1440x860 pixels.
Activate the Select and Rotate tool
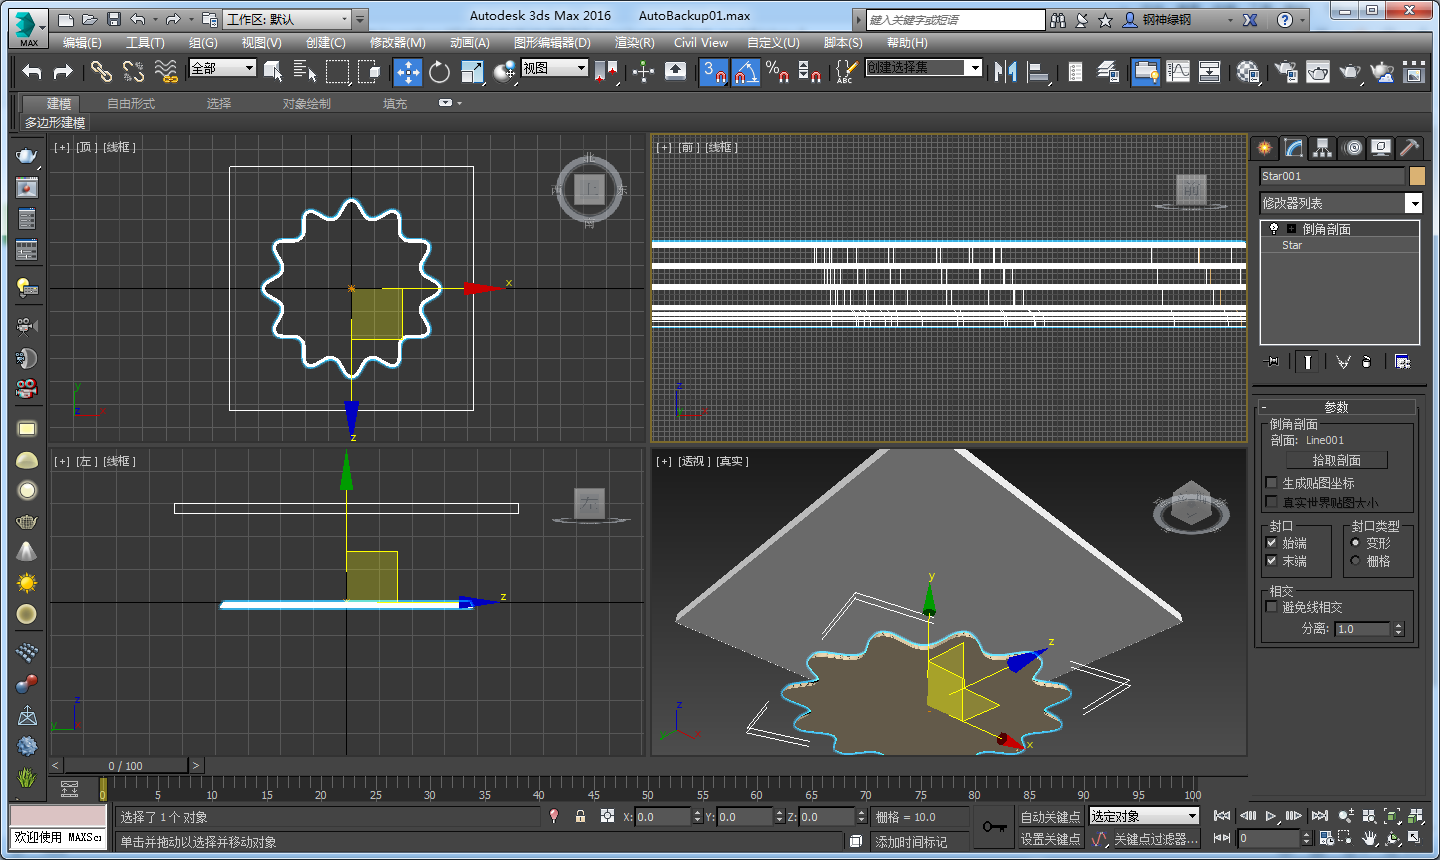click(439, 72)
